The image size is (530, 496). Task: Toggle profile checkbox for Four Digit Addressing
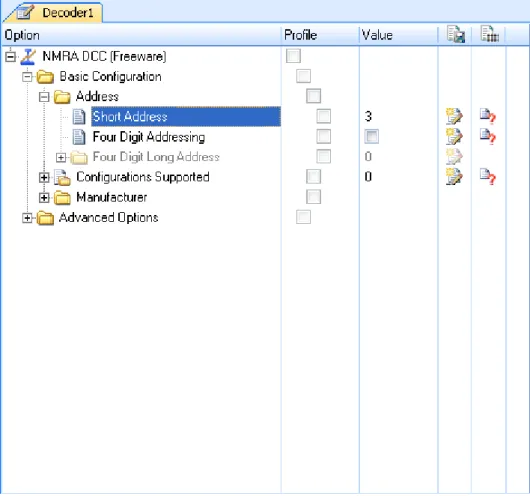pyautogui.click(x=323, y=137)
